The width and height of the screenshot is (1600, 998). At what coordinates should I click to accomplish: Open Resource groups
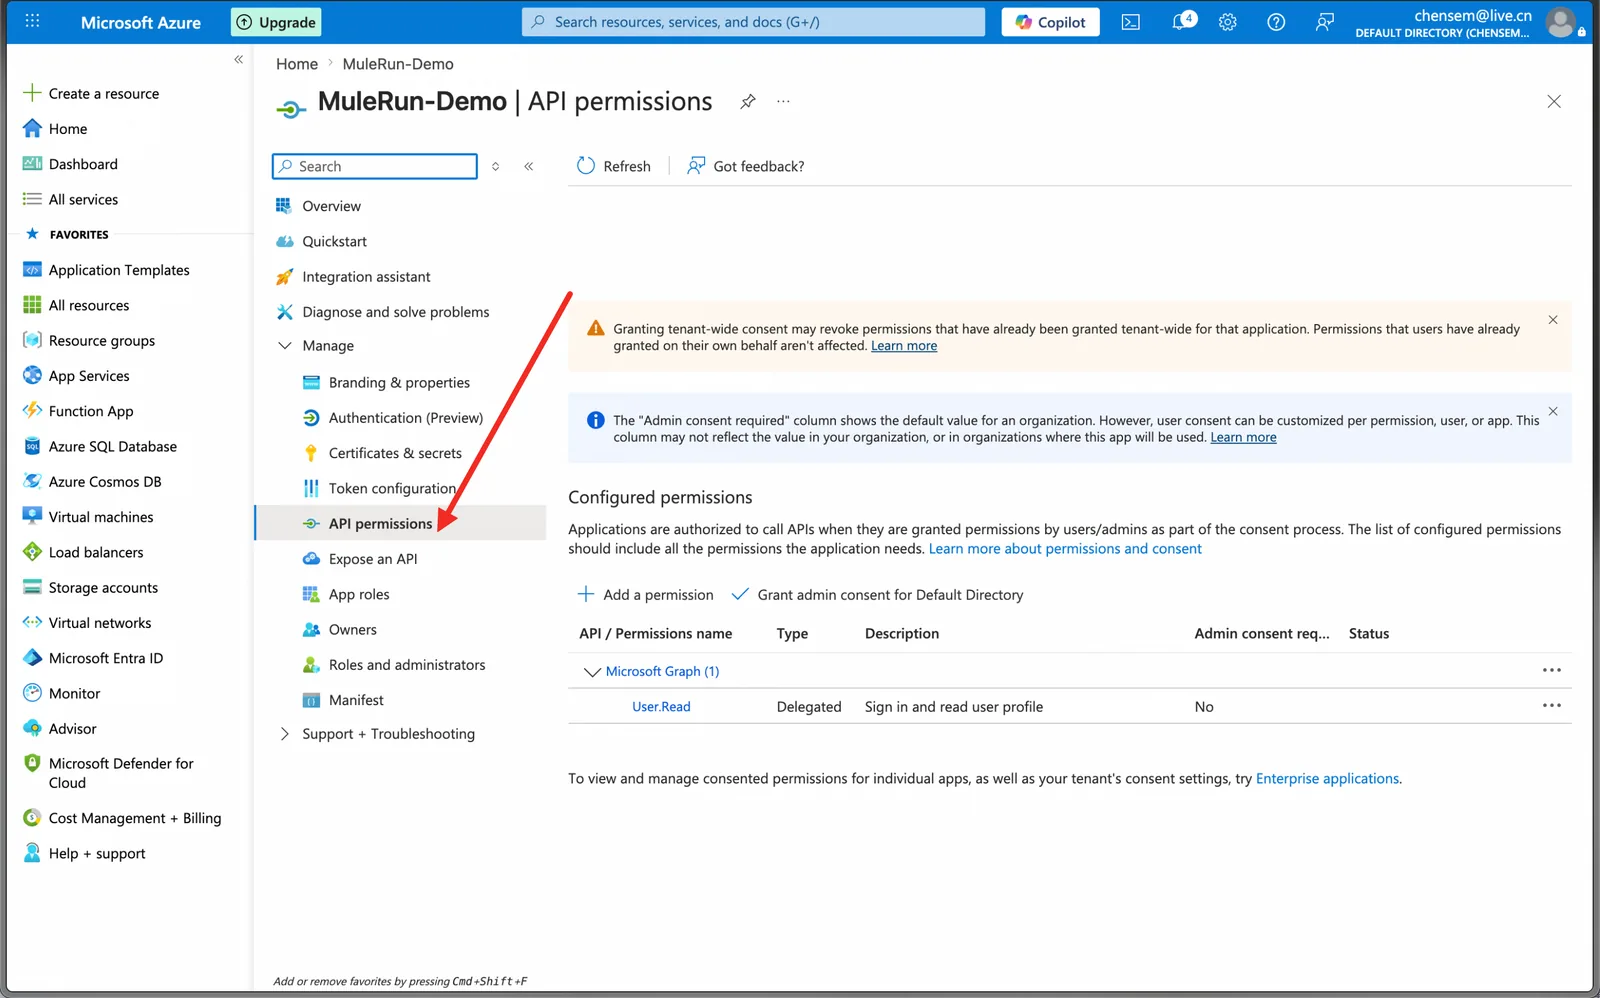pos(89,340)
